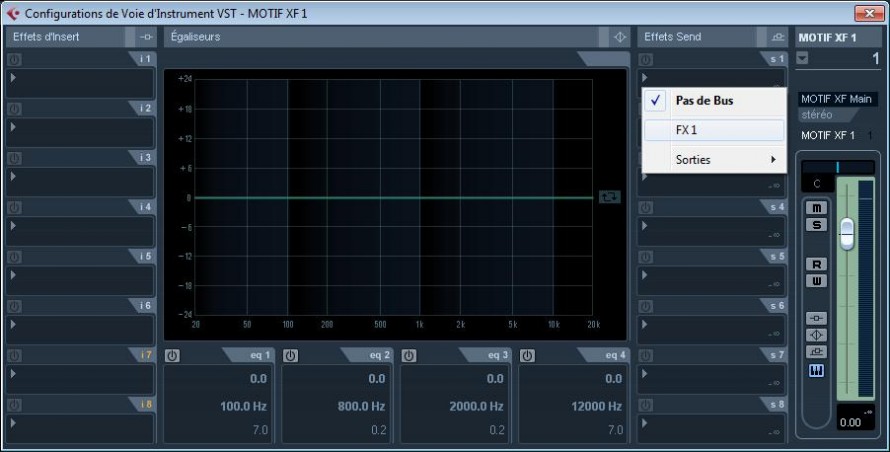Click the EQ reset icon beside the graph
890x452 pixels.
click(609, 197)
